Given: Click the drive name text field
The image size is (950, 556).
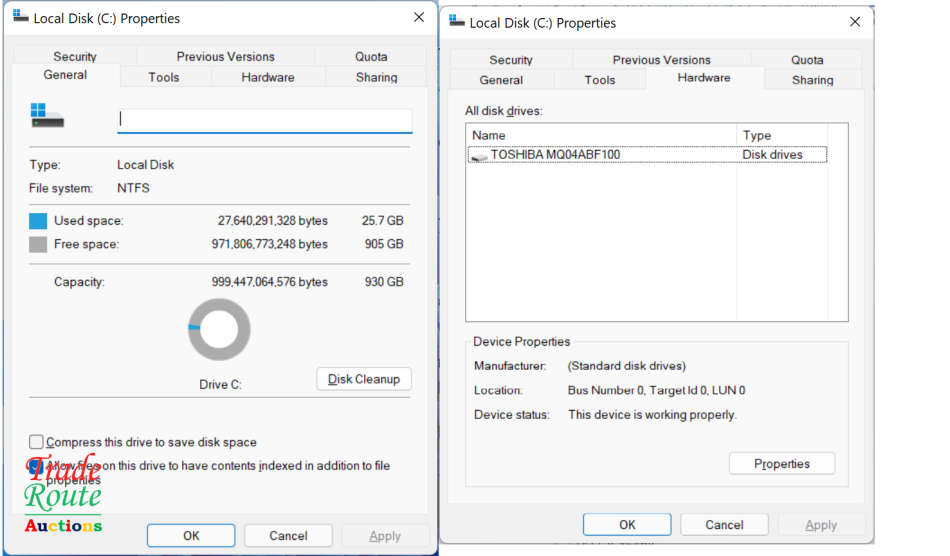Looking at the screenshot, I should [265, 120].
